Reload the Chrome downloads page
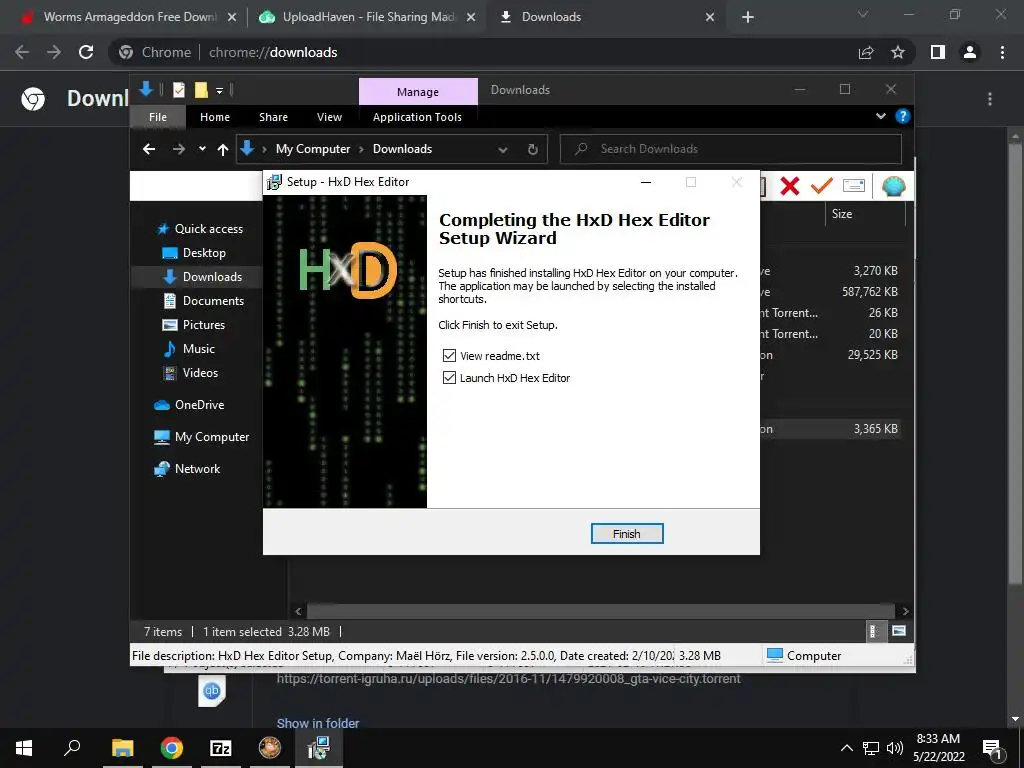Viewport: 1024px width, 768px height. (x=86, y=52)
